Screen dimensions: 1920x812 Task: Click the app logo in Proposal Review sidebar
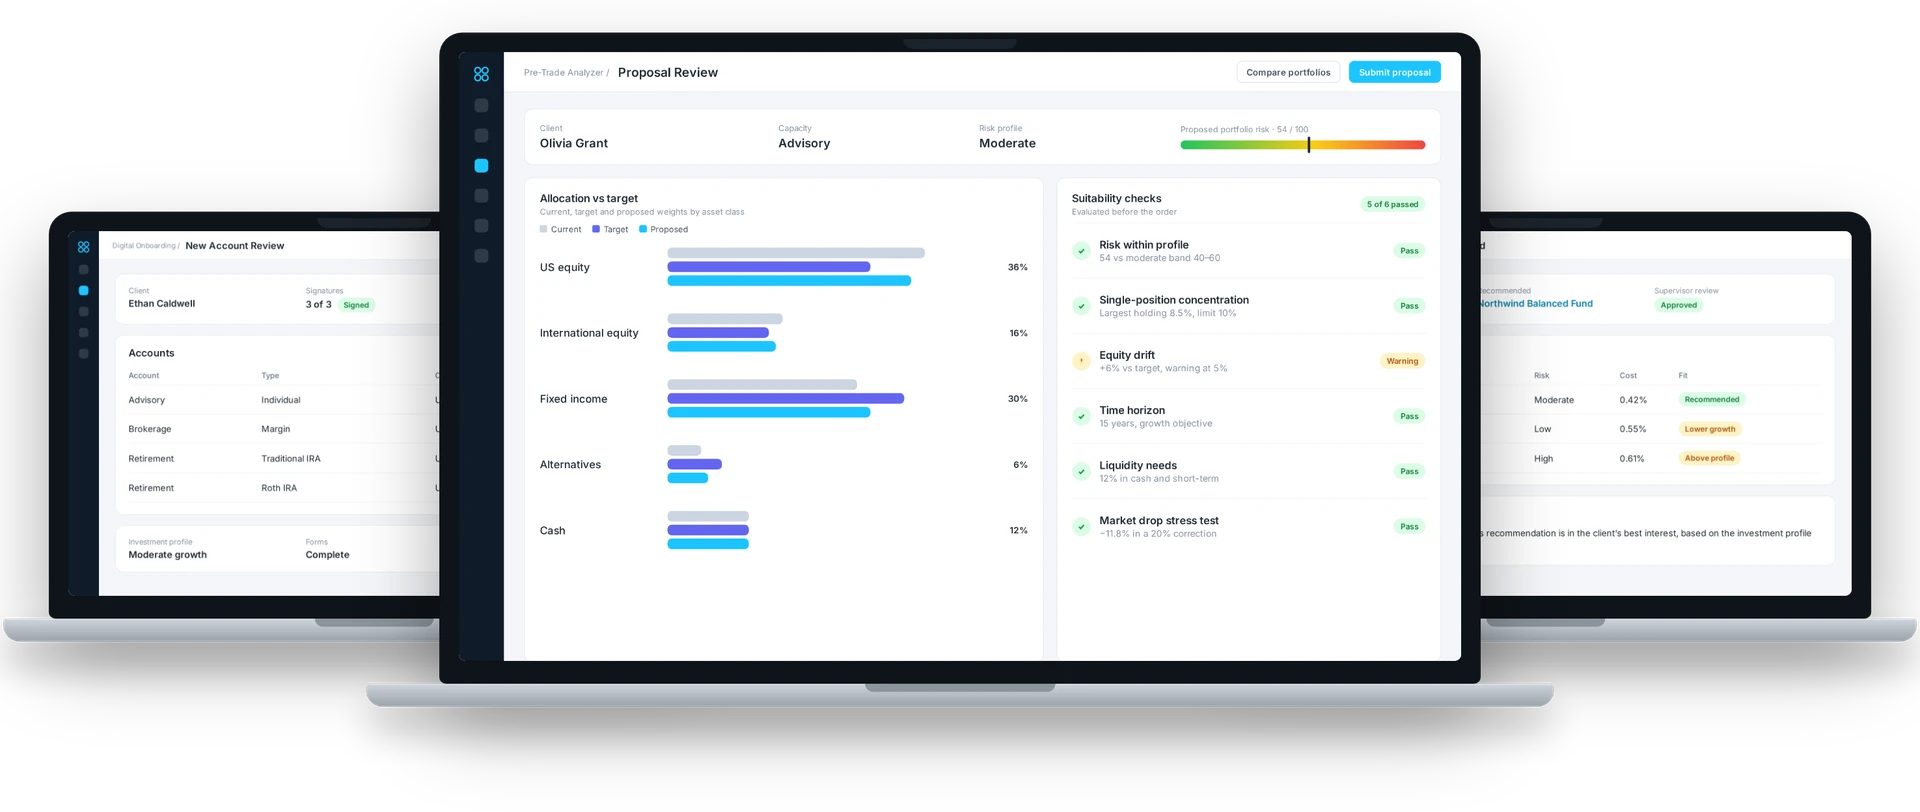[x=481, y=74]
